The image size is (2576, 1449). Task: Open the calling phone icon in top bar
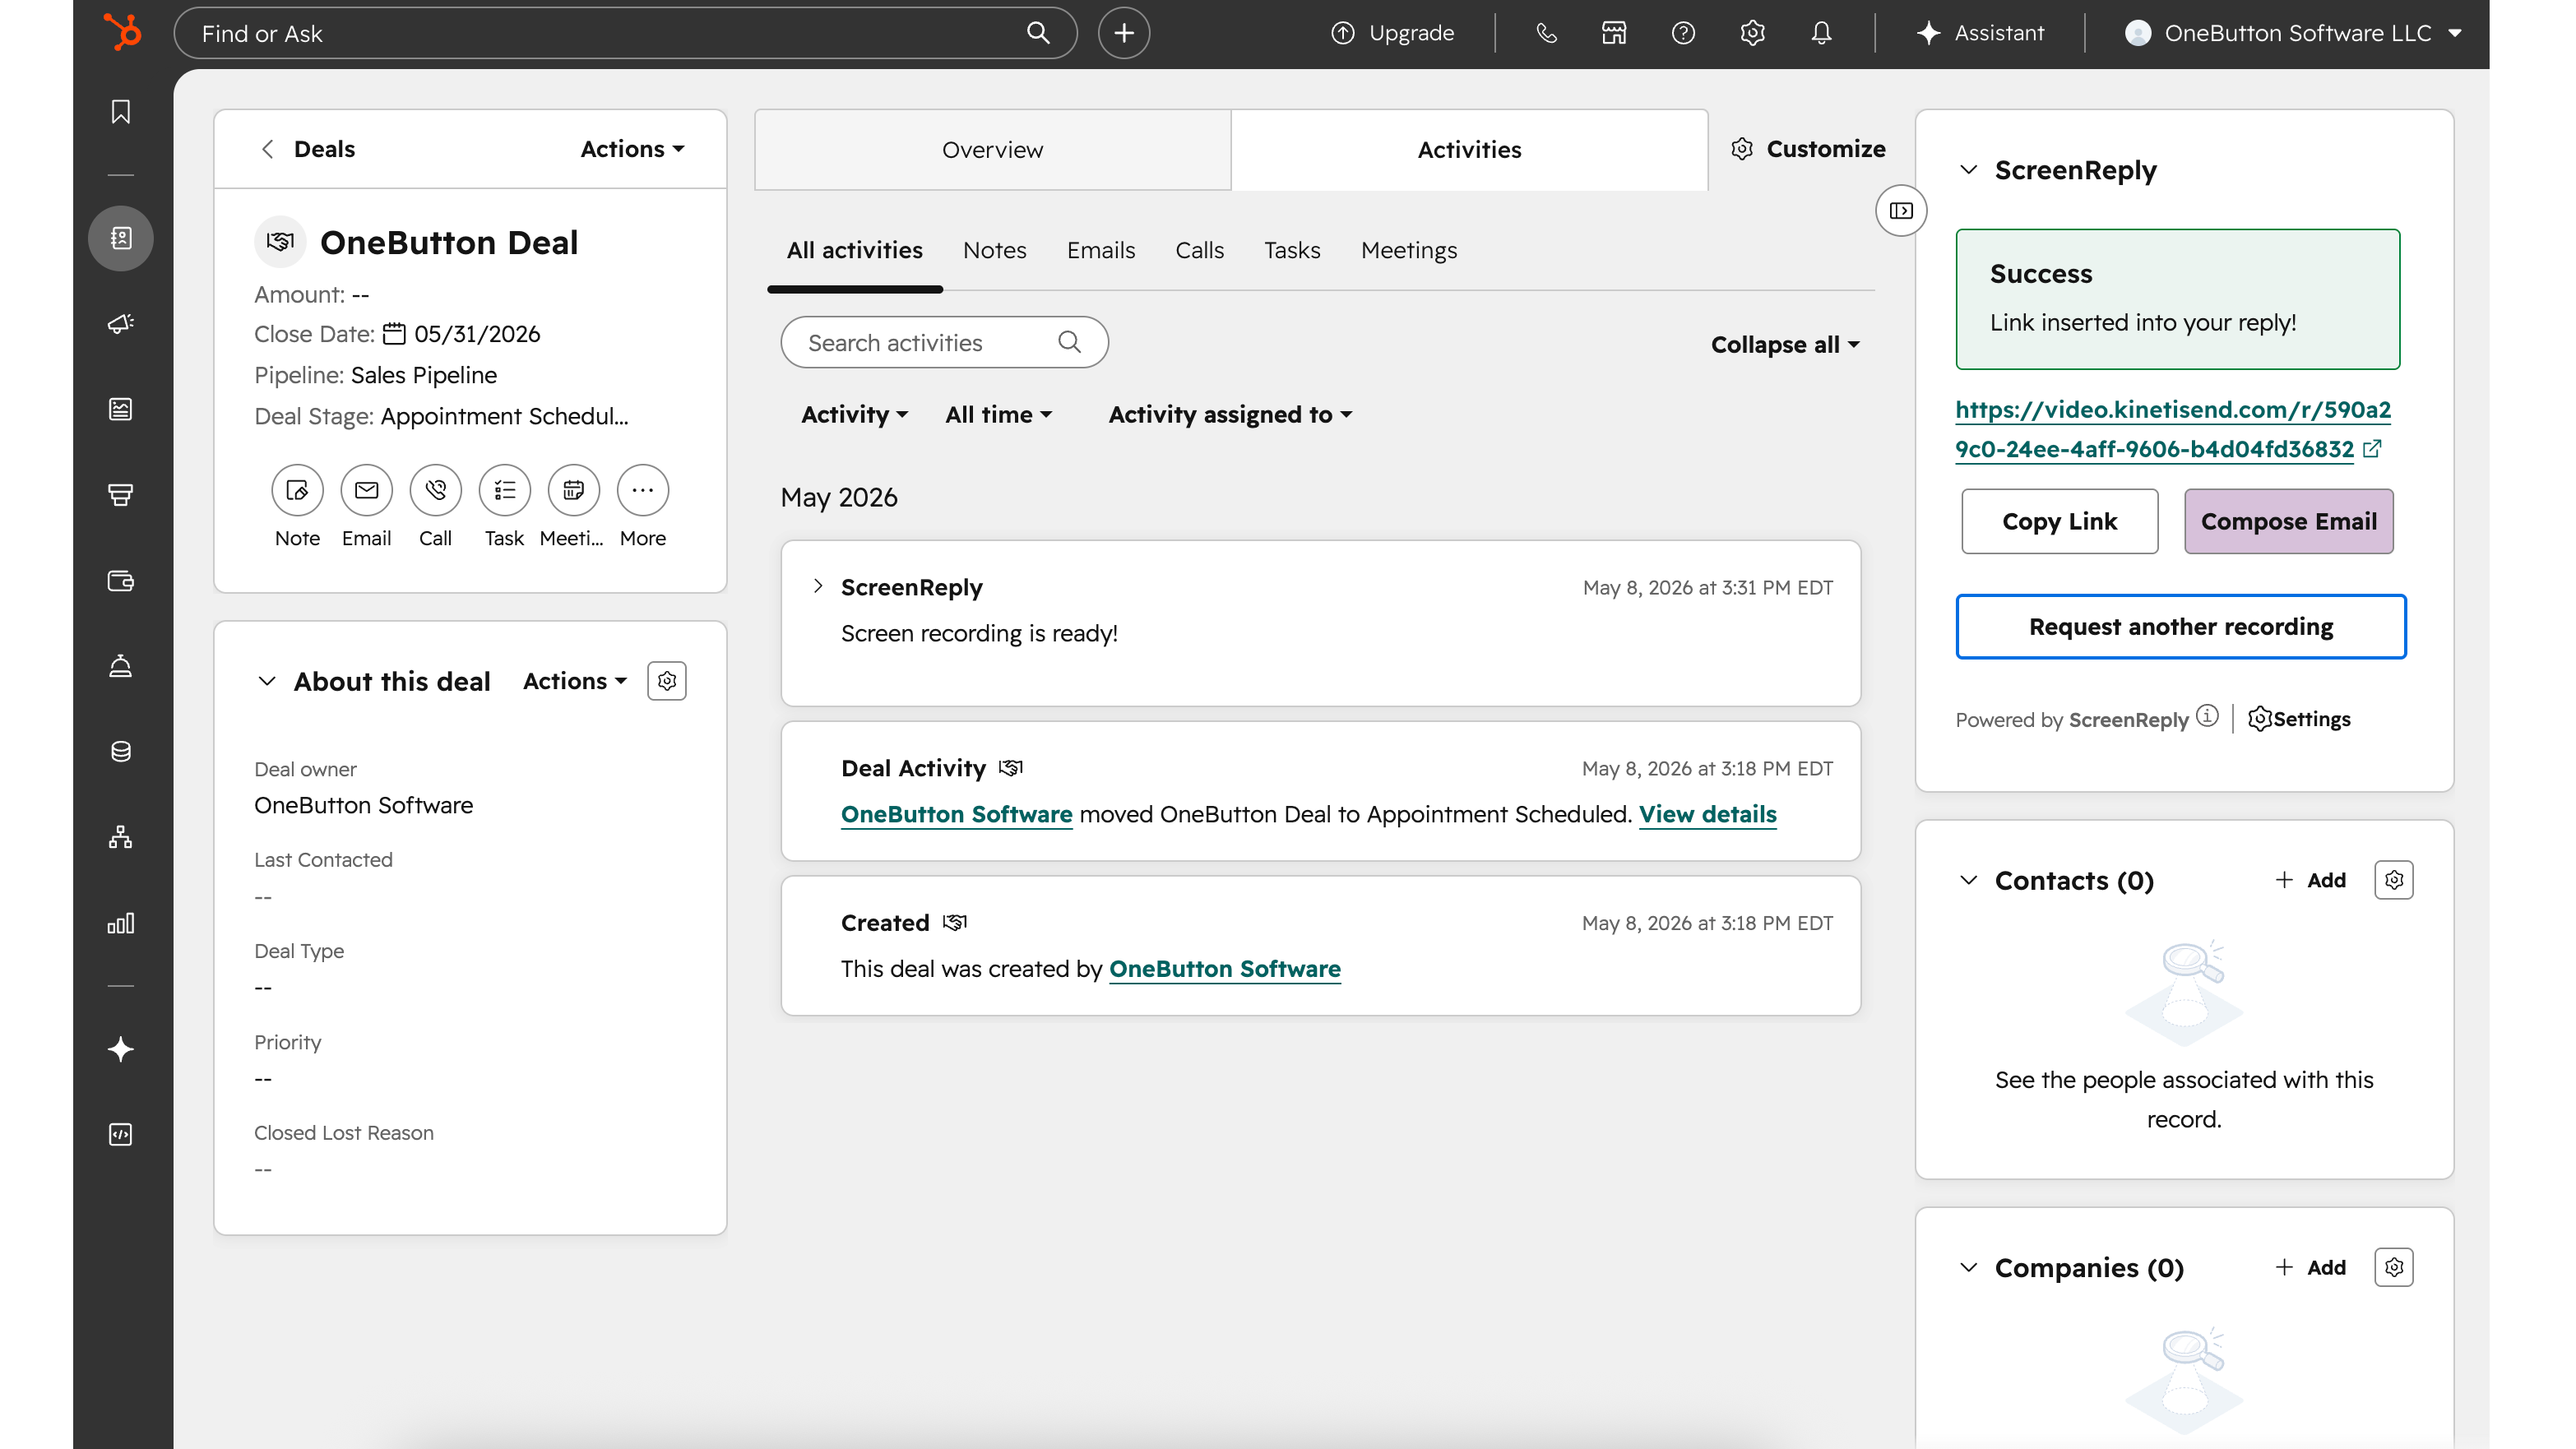(1546, 33)
